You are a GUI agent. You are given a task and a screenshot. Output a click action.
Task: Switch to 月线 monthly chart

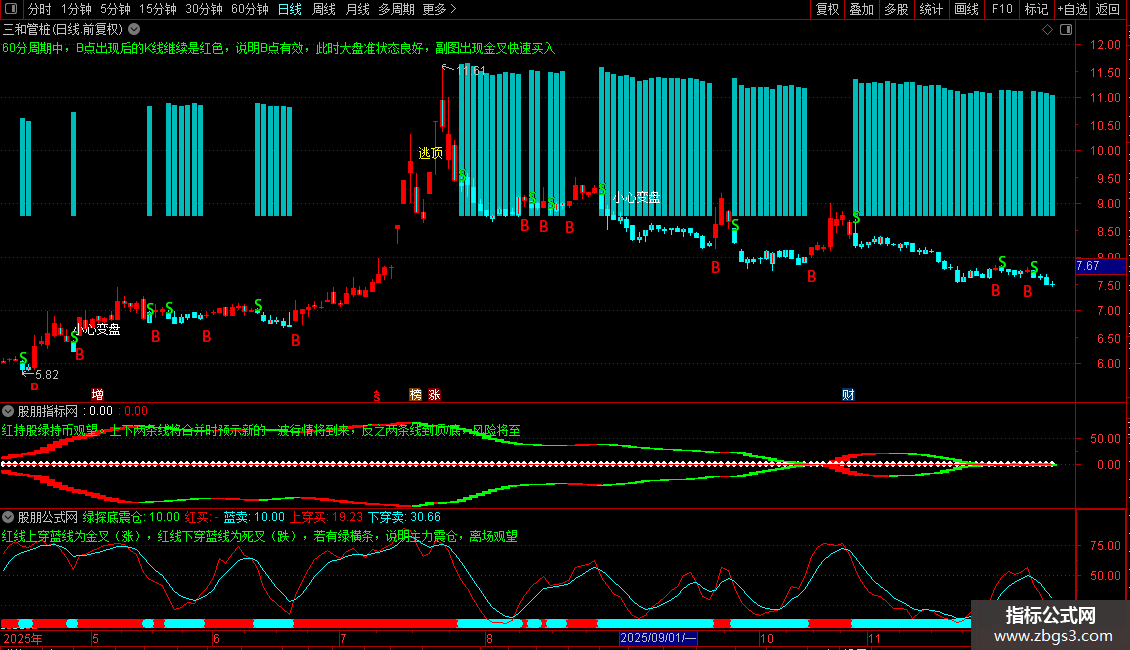[357, 9]
